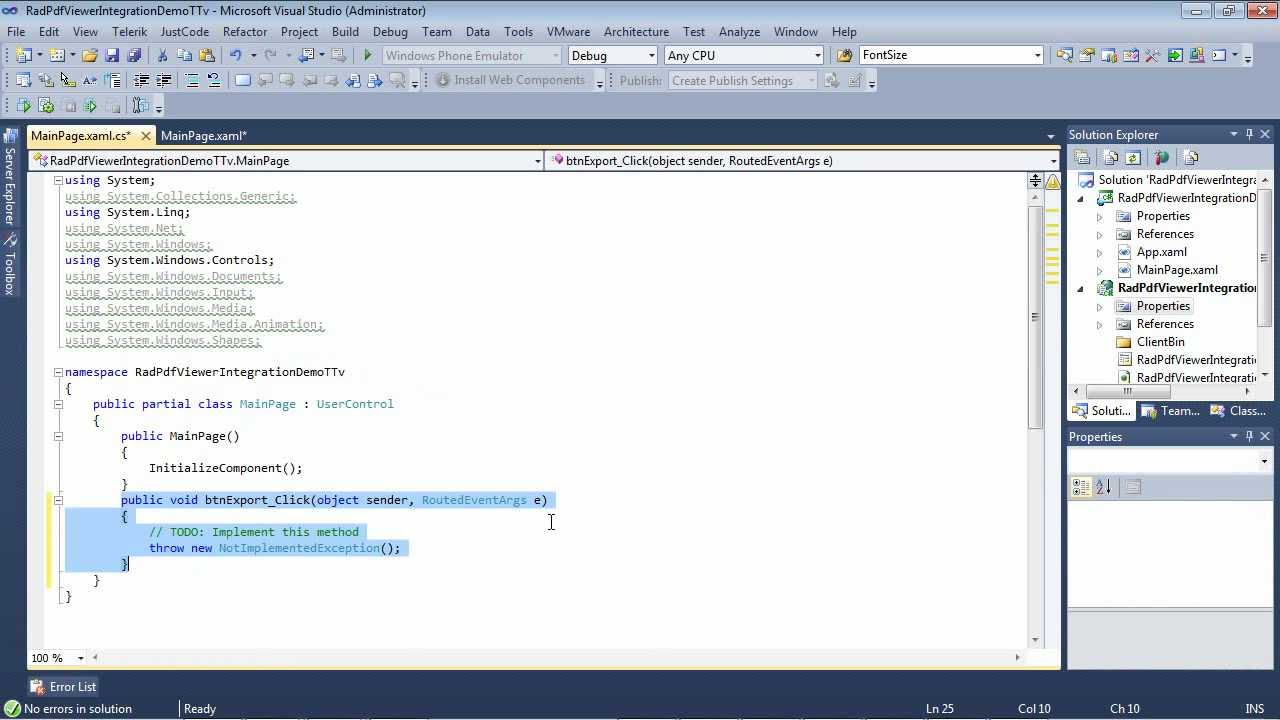
Task: Click the Undo arrow icon
Action: [236, 55]
